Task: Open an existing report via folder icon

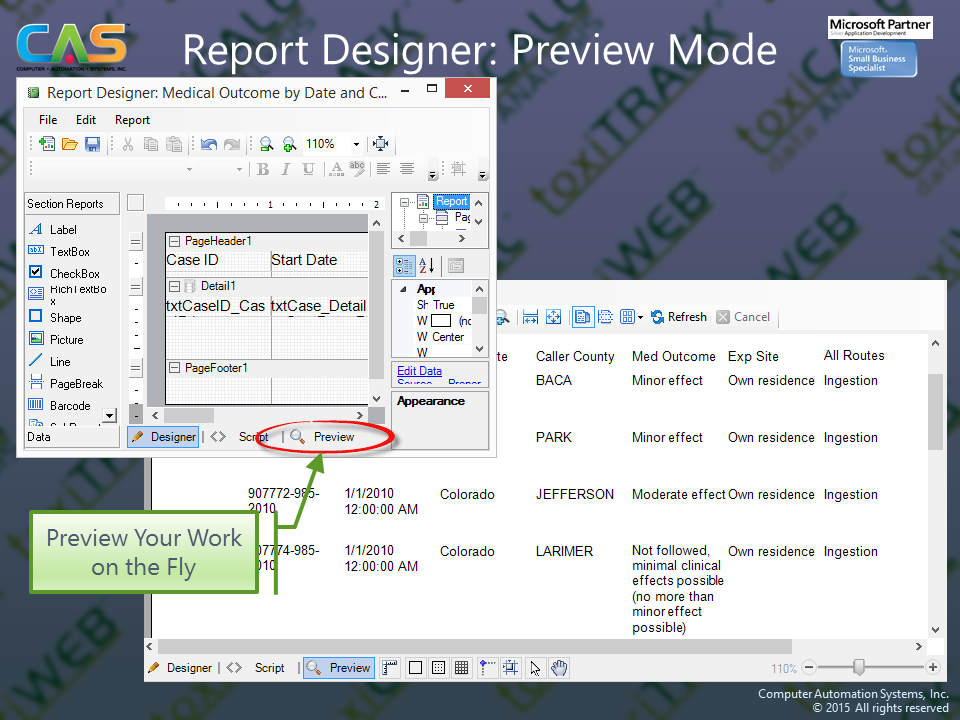Action: point(70,144)
